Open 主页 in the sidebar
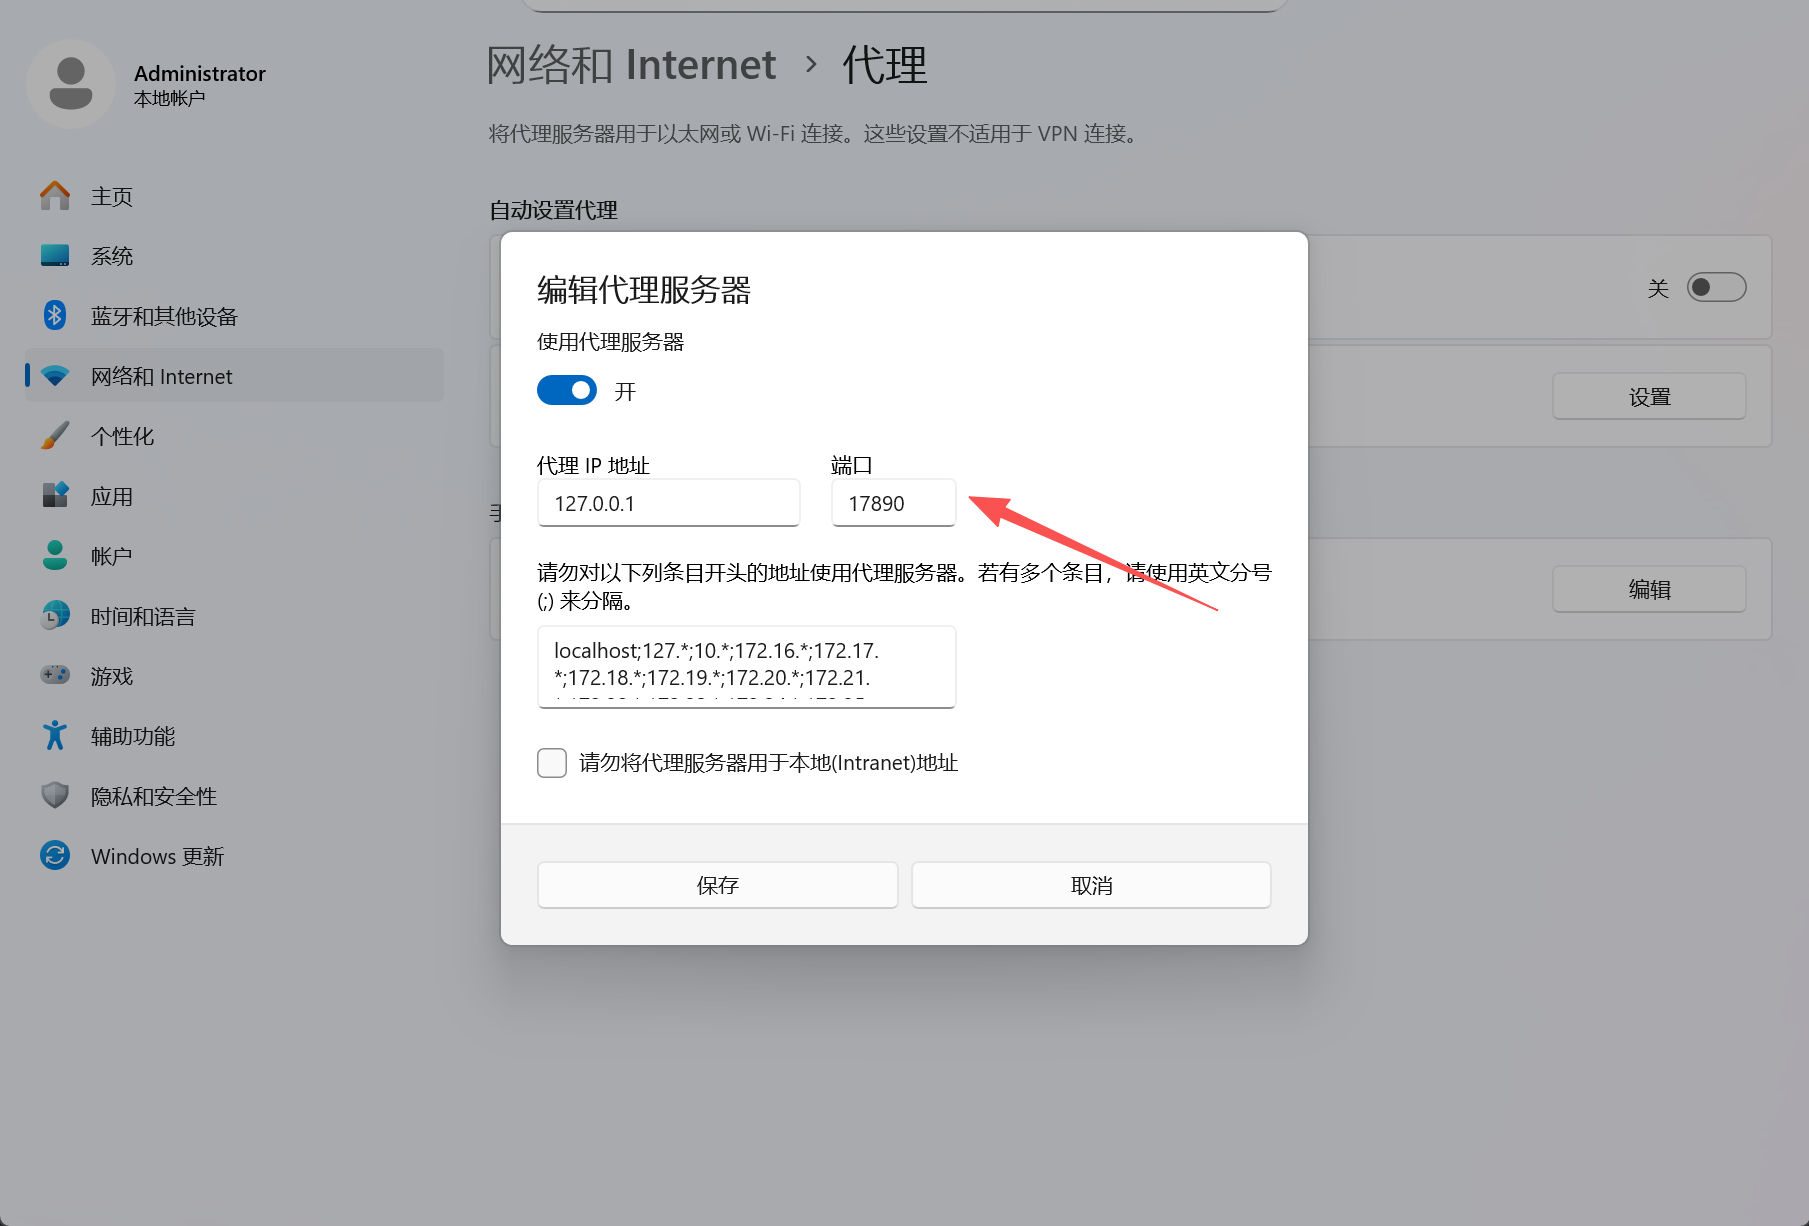 click(234, 196)
